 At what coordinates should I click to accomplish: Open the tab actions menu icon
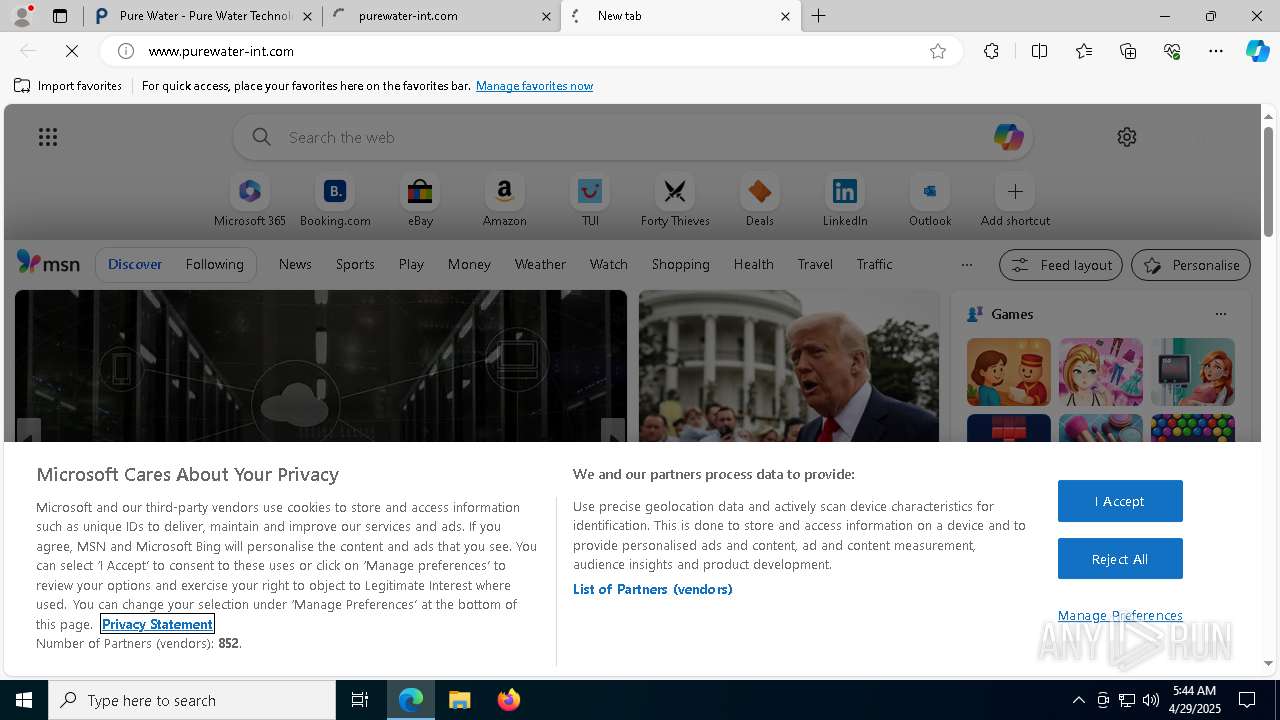point(60,16)
